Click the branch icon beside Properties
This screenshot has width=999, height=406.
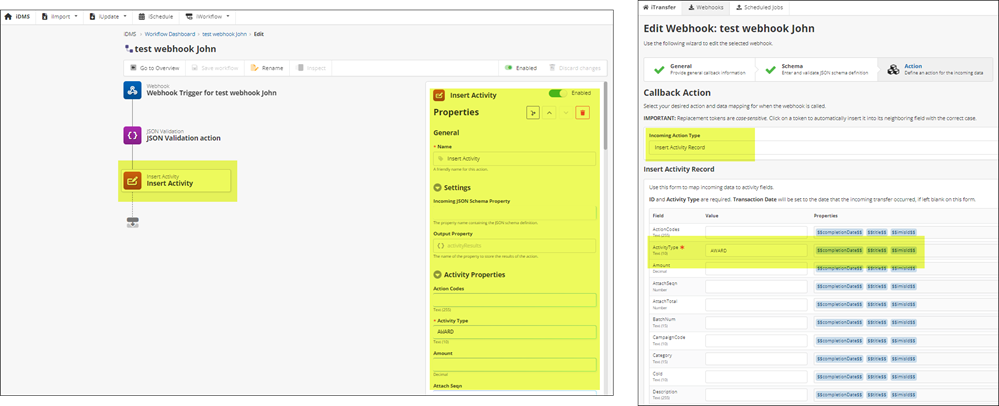(533, 113)
